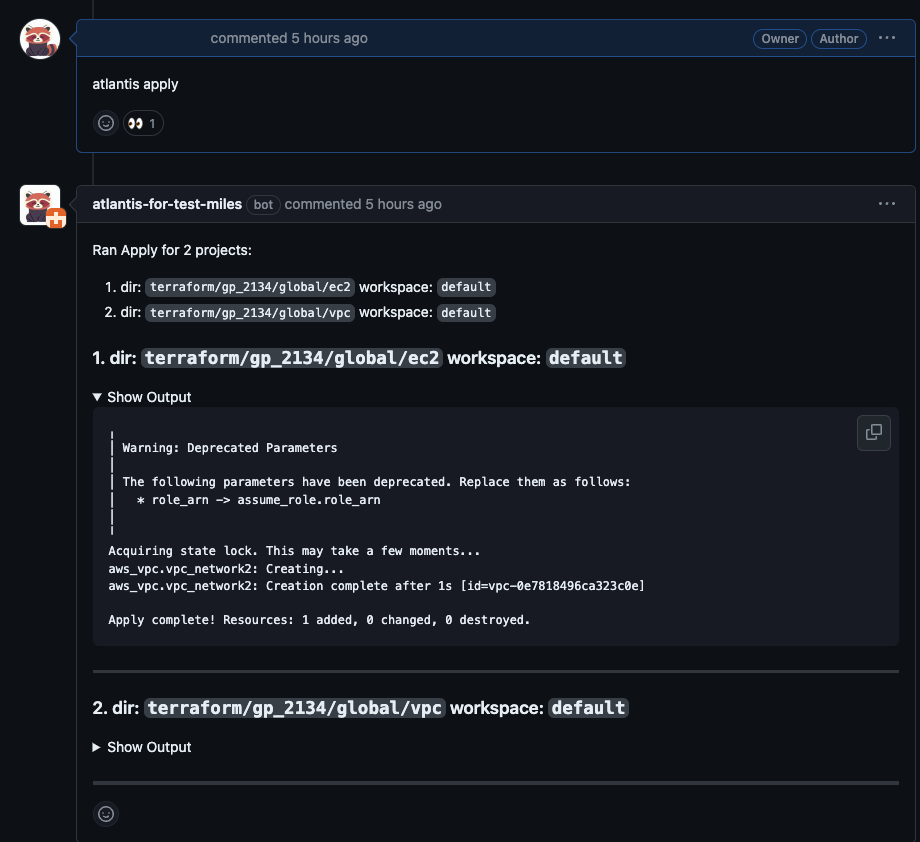Click the Owner badge

[x=780, y=39]
